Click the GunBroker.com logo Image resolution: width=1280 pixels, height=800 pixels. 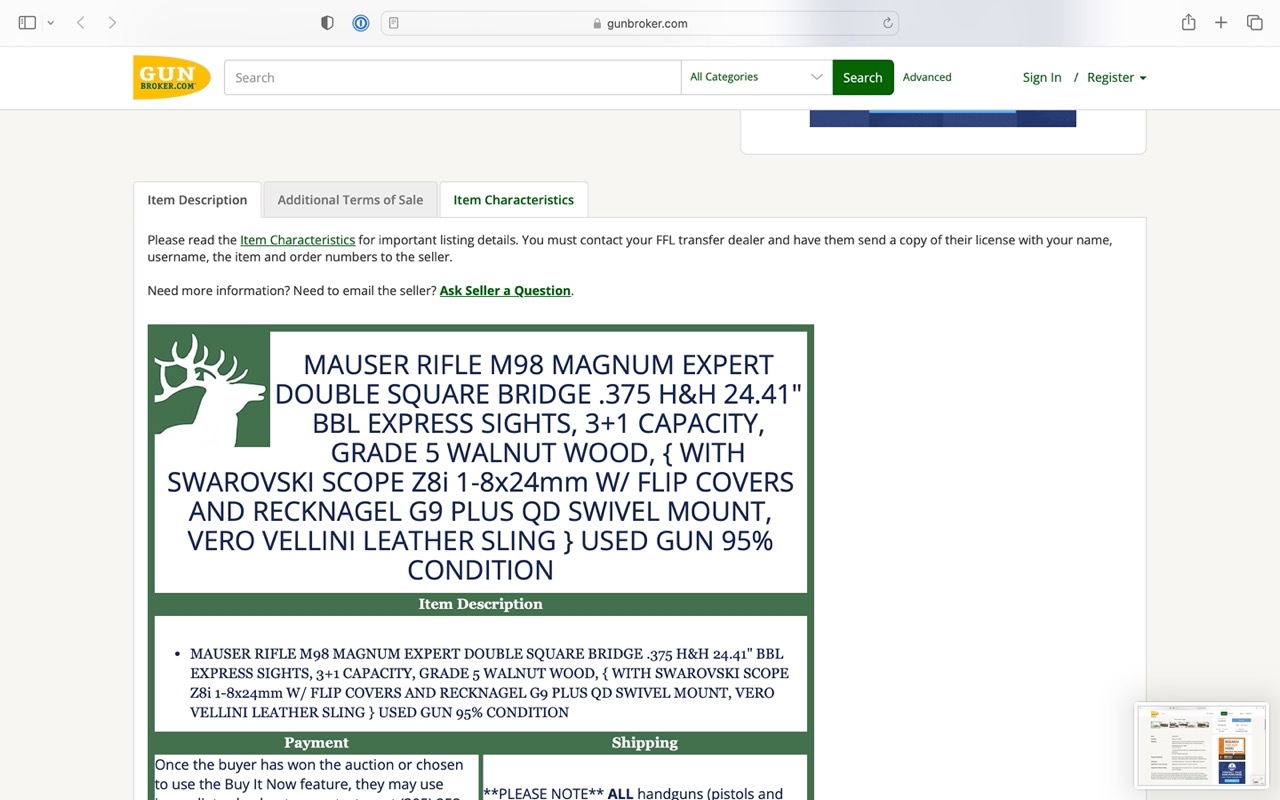pyautogui.click(x=171, y=77)
